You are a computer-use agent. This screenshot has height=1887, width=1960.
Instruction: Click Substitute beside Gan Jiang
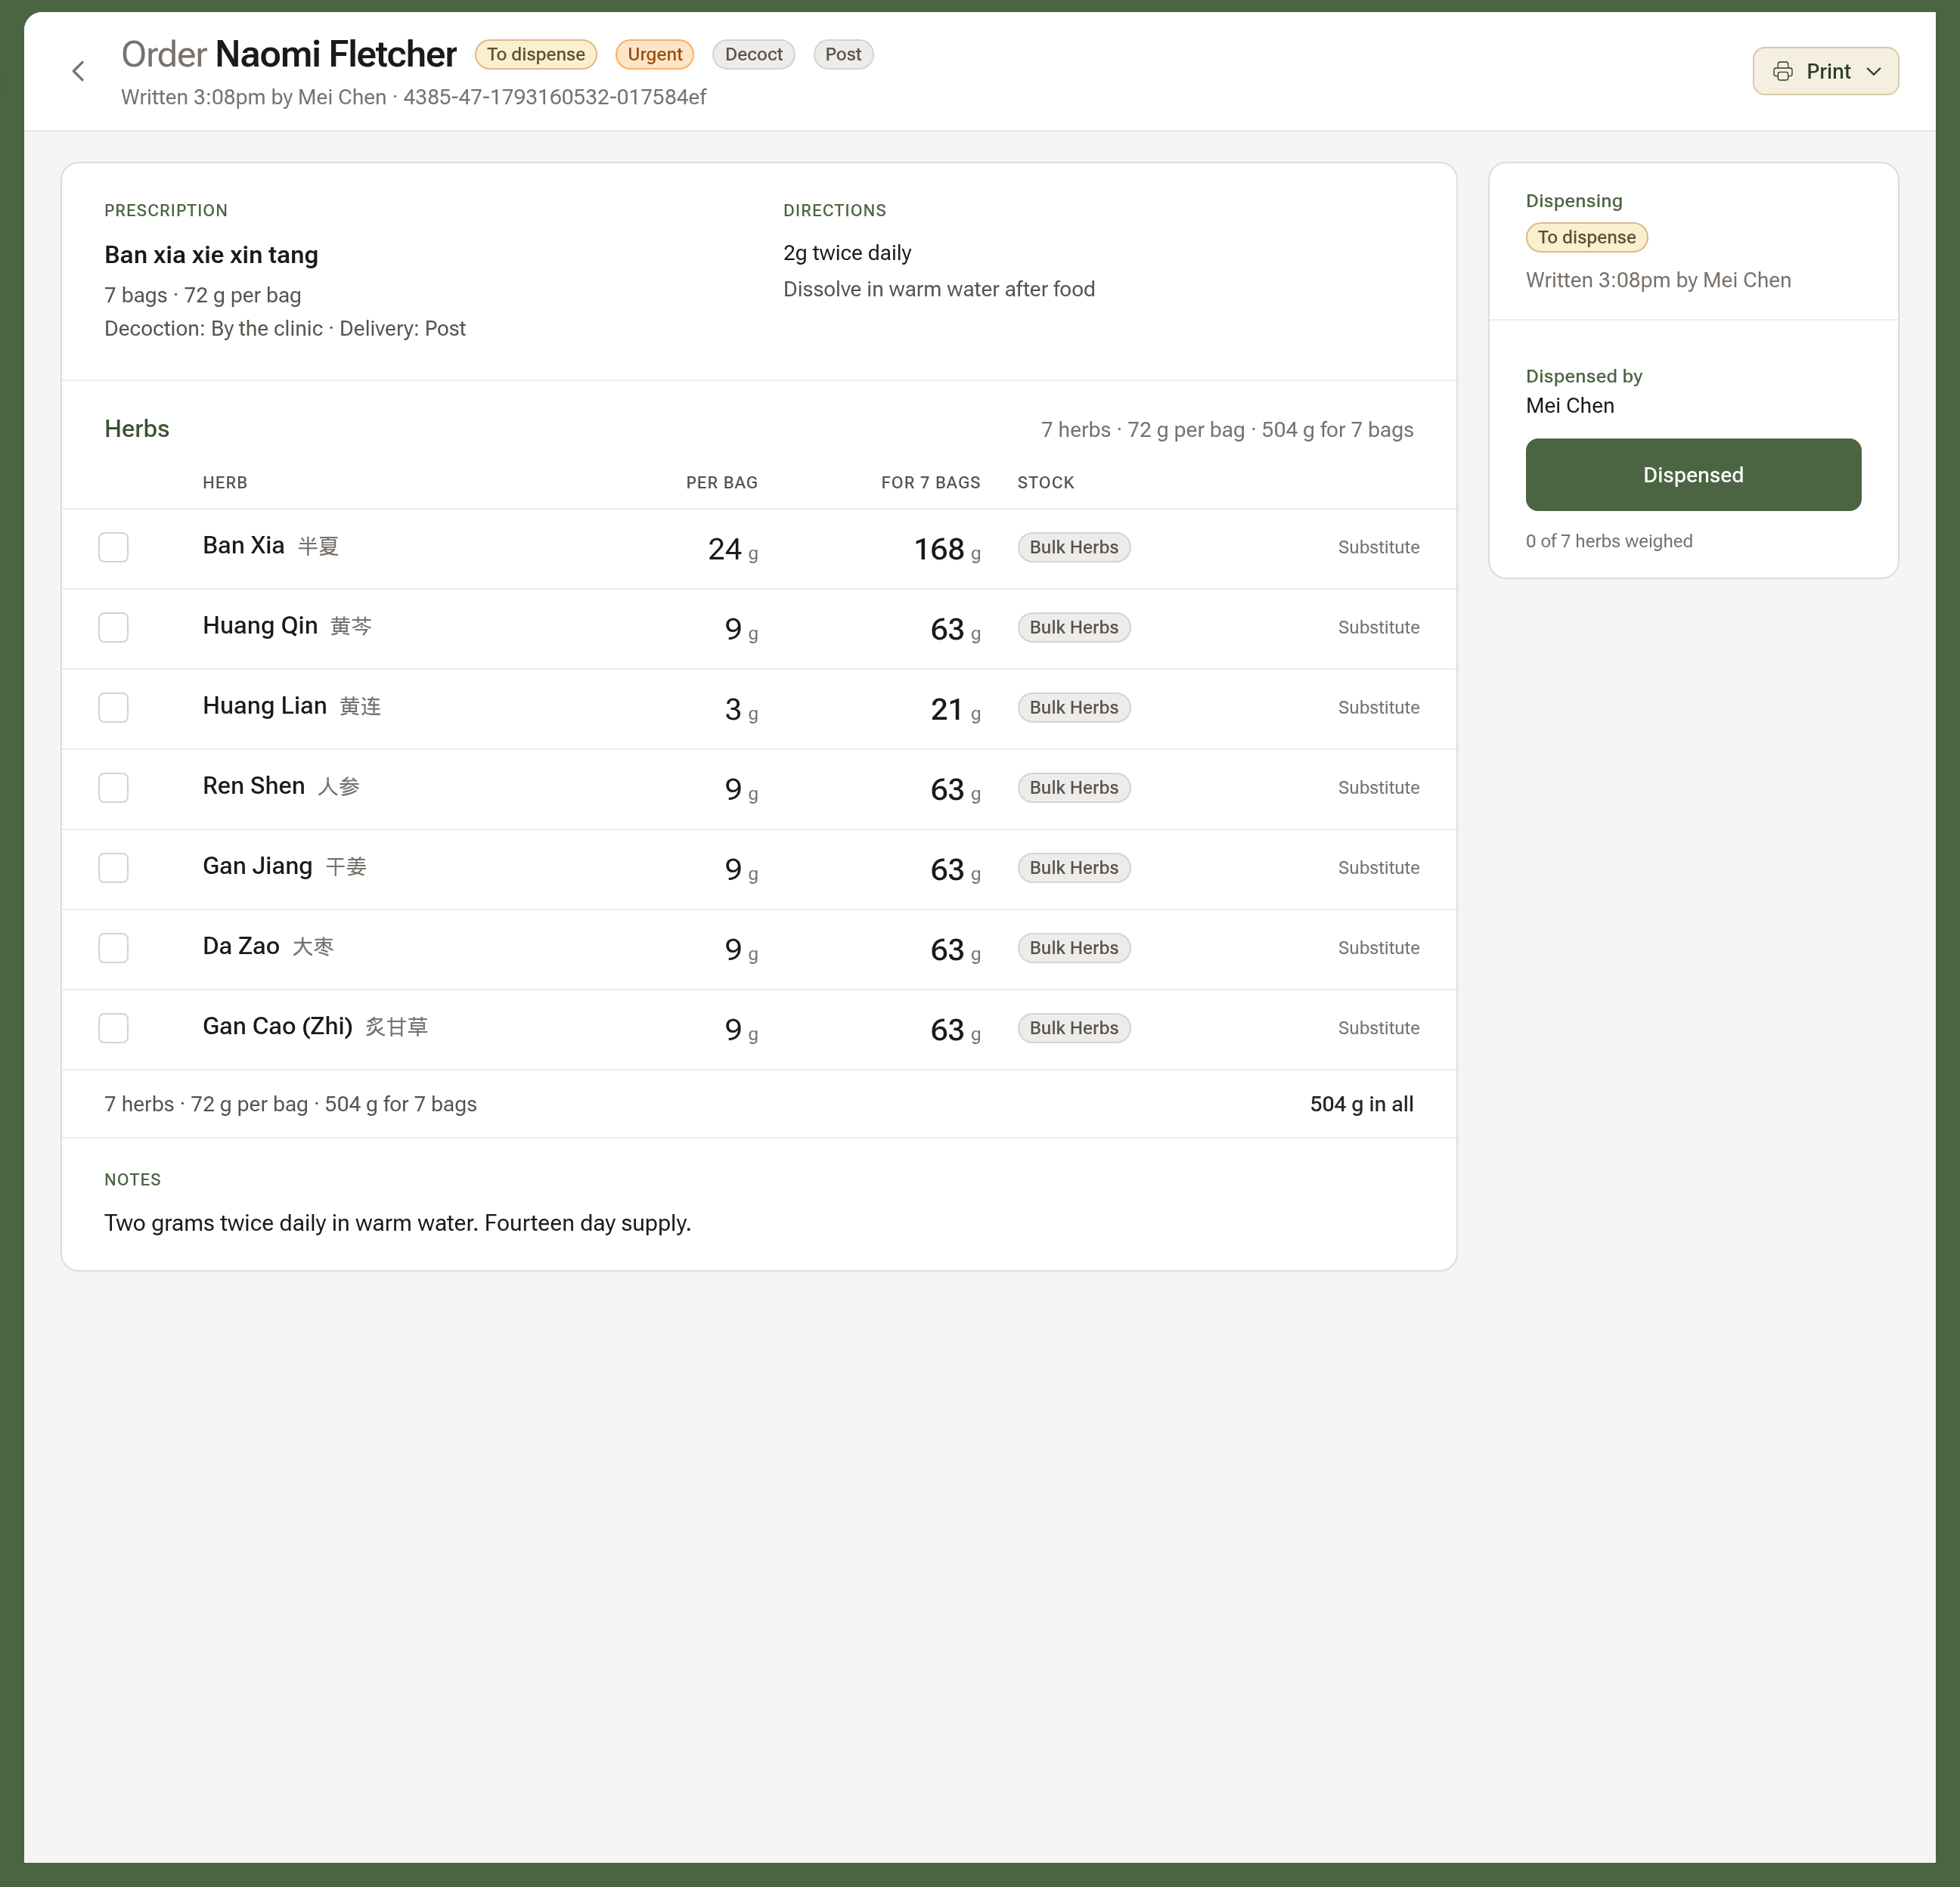(x=1378, y=867)
